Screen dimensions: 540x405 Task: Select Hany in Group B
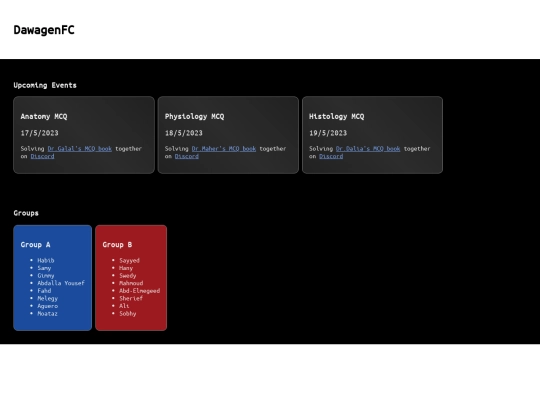tap(126, 268)
